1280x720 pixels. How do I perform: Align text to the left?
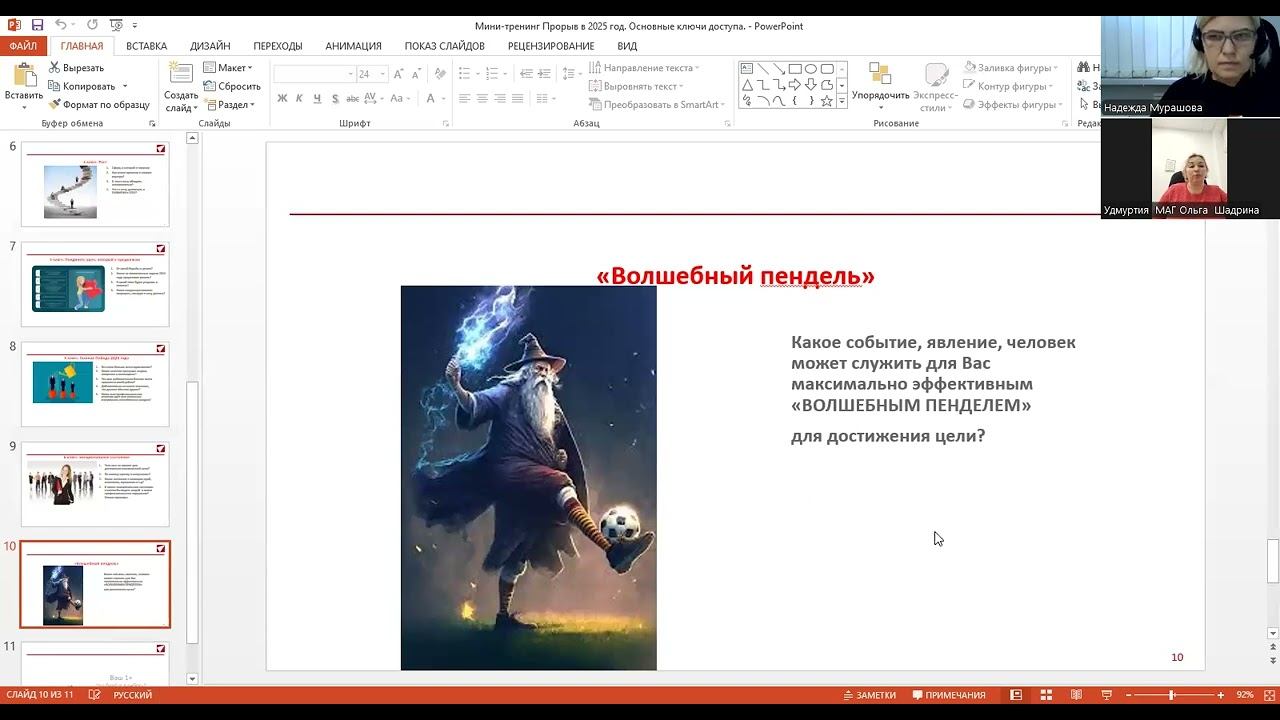(x=464, y=99)
